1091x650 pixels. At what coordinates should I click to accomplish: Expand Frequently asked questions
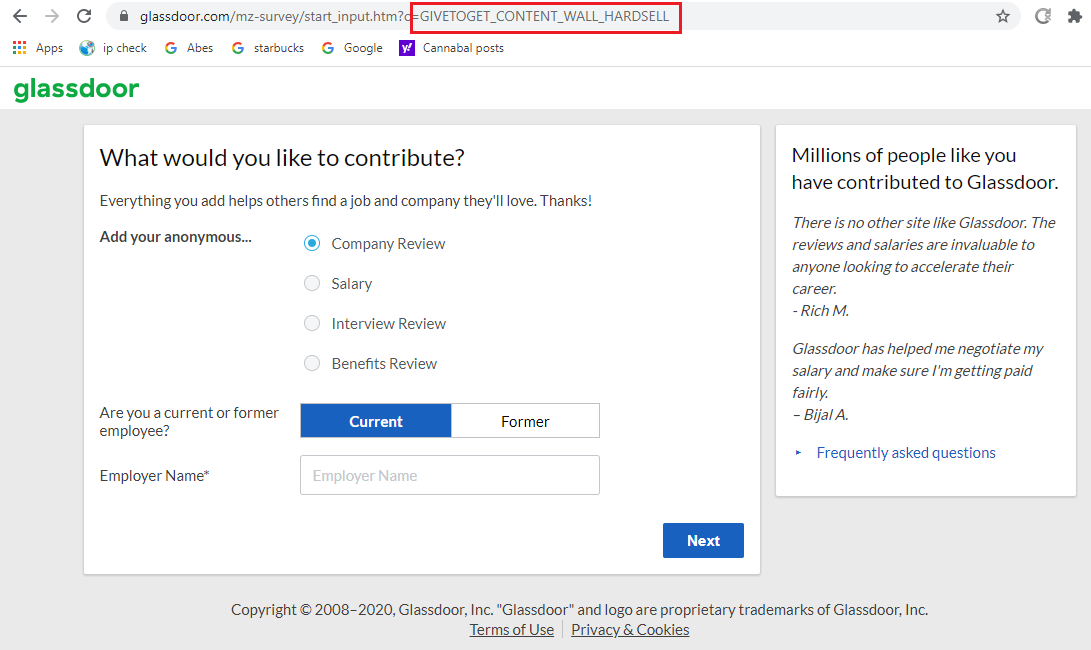906,453
